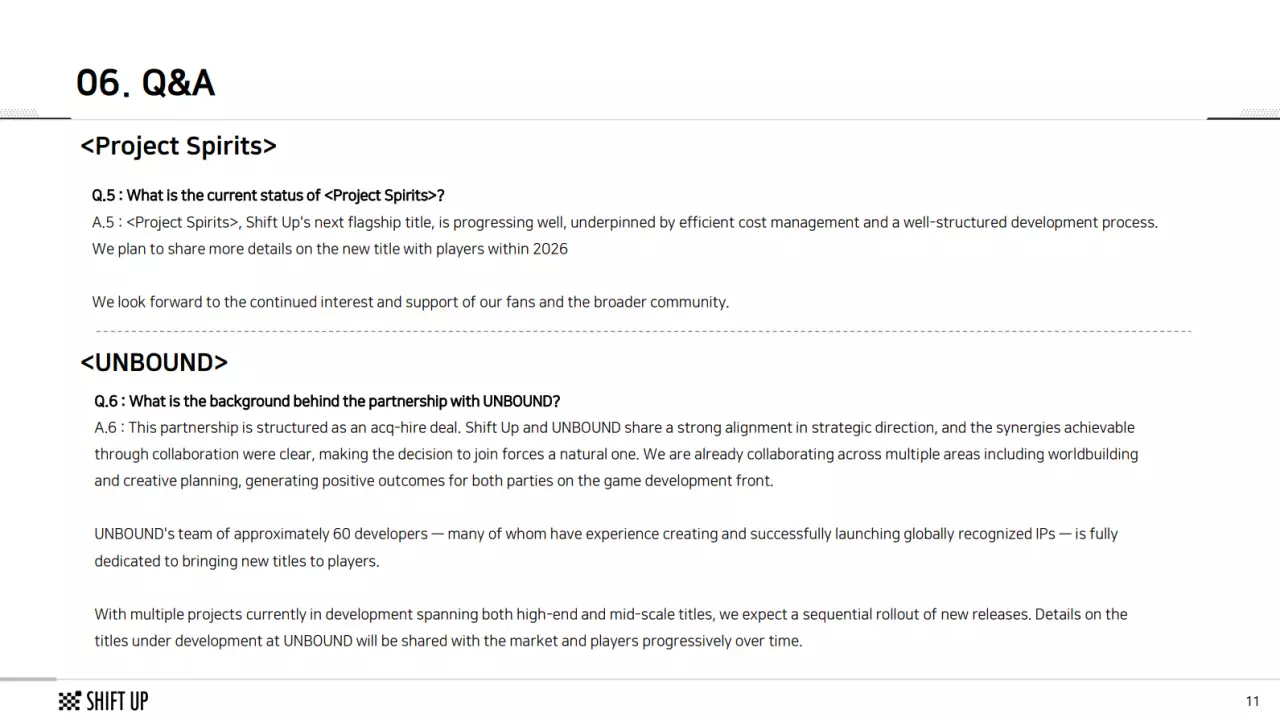The height and width of the screenshot is (722, 1280).
Task: Click the <UNBOUND> section heading
Action: (x=154, y=362)
